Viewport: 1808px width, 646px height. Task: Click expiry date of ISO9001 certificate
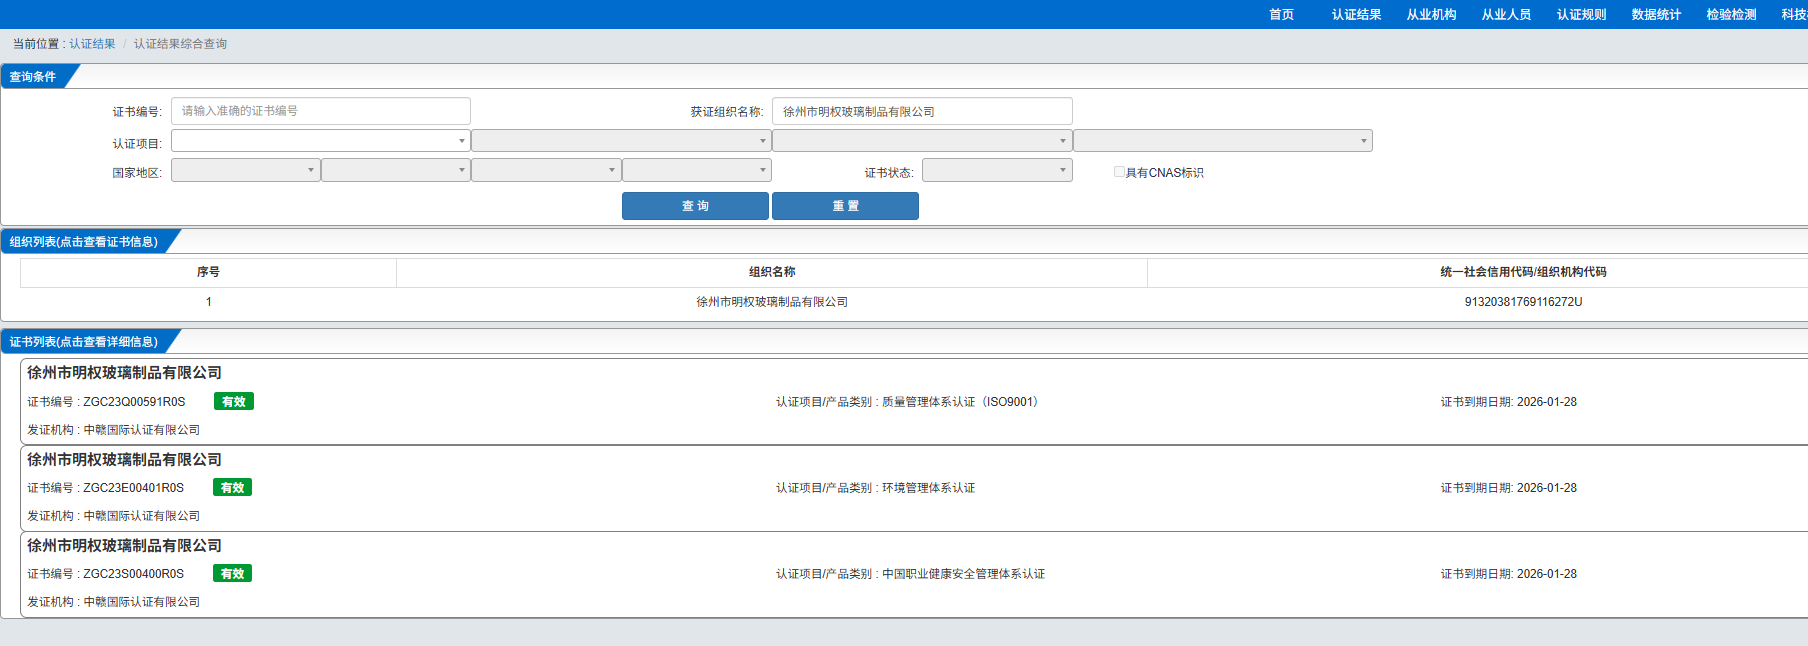coord(1546,402)
